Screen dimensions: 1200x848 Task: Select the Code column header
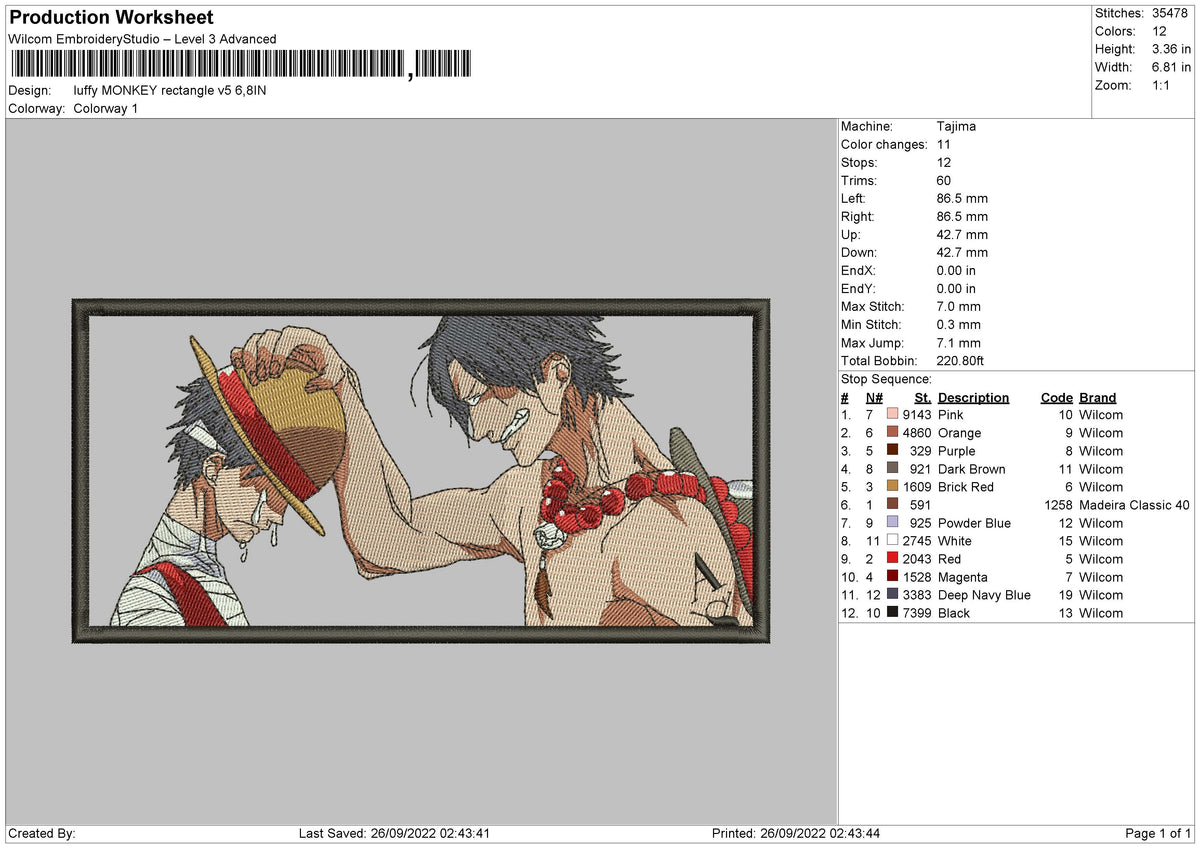pos(1057,397)
